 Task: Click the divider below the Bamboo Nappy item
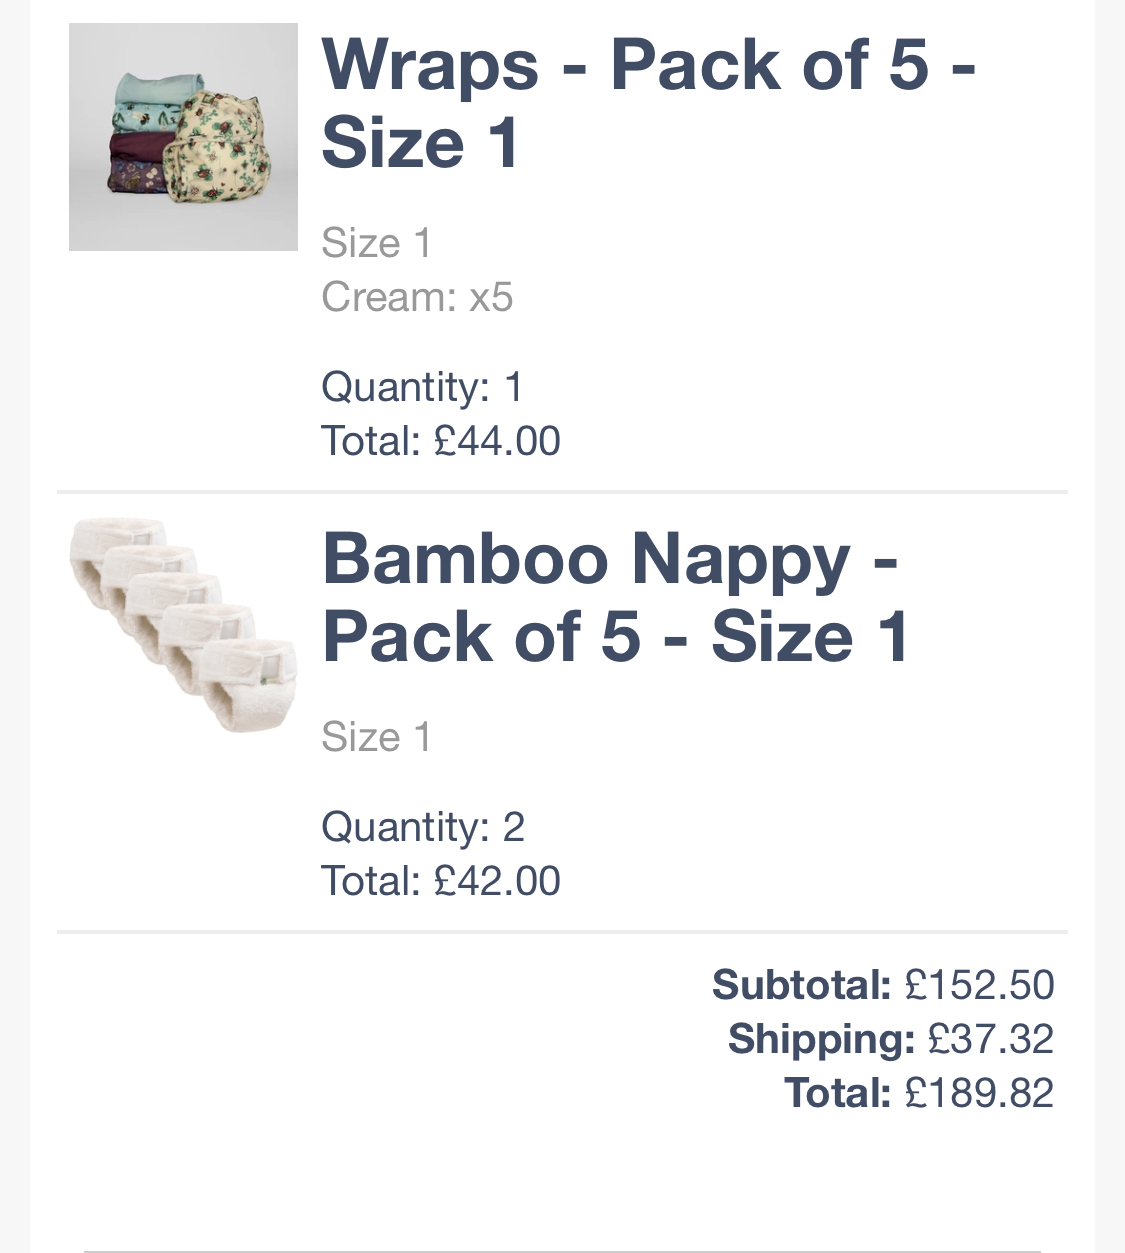click(x=562, y=932)
